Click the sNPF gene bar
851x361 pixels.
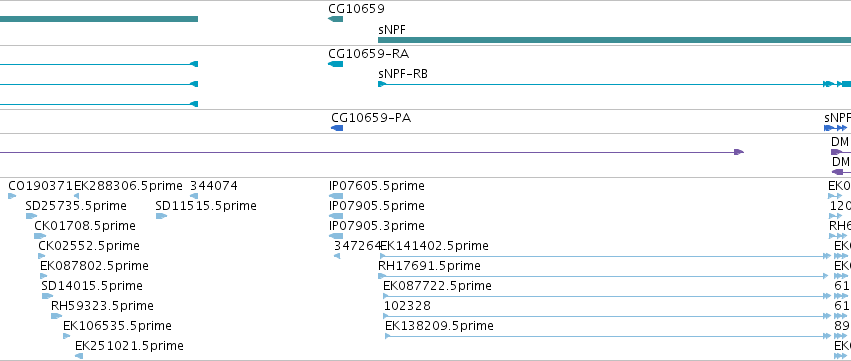(614, 40)
